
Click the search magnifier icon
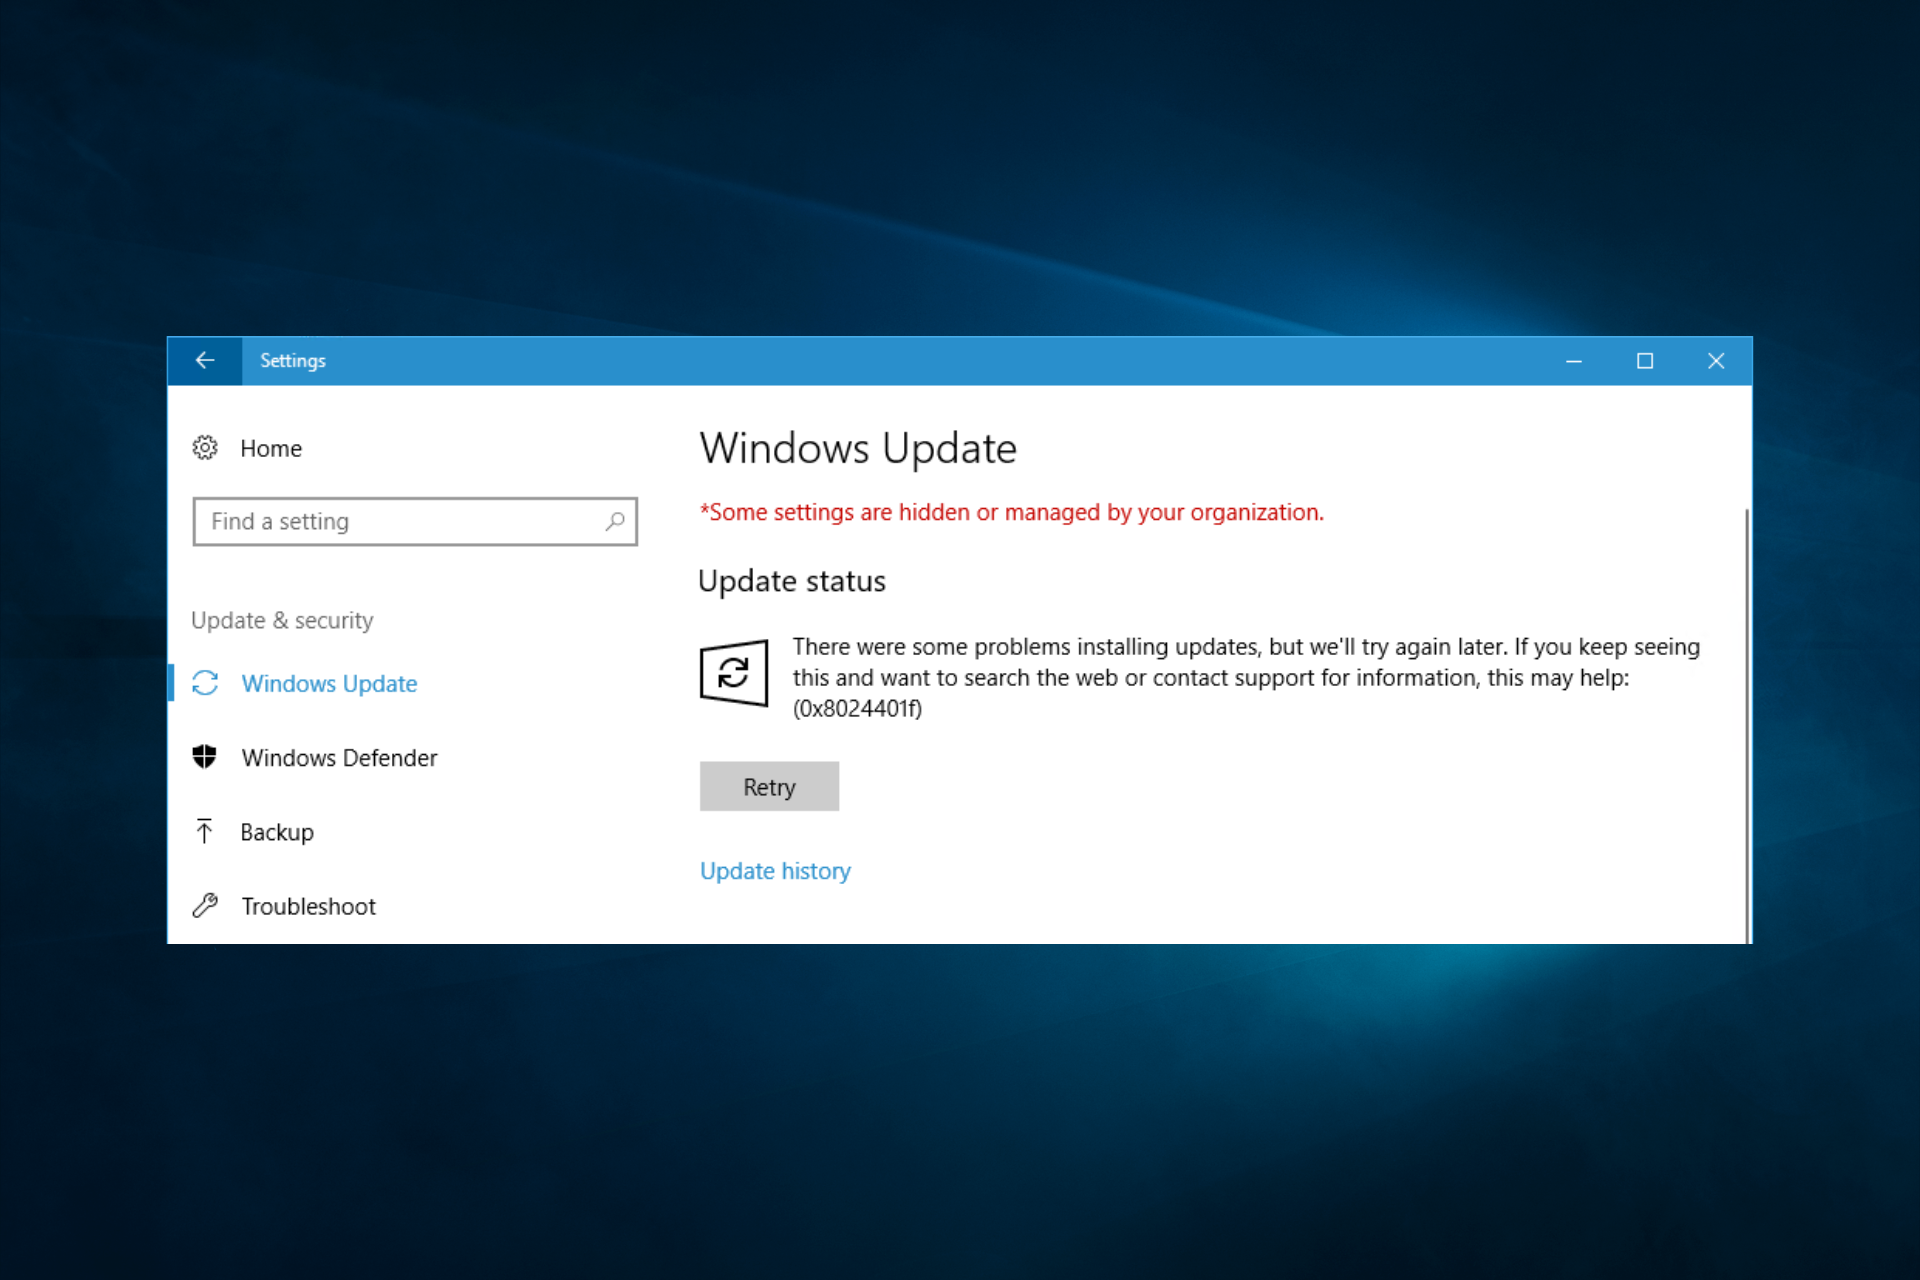click(x=615, y=521)
